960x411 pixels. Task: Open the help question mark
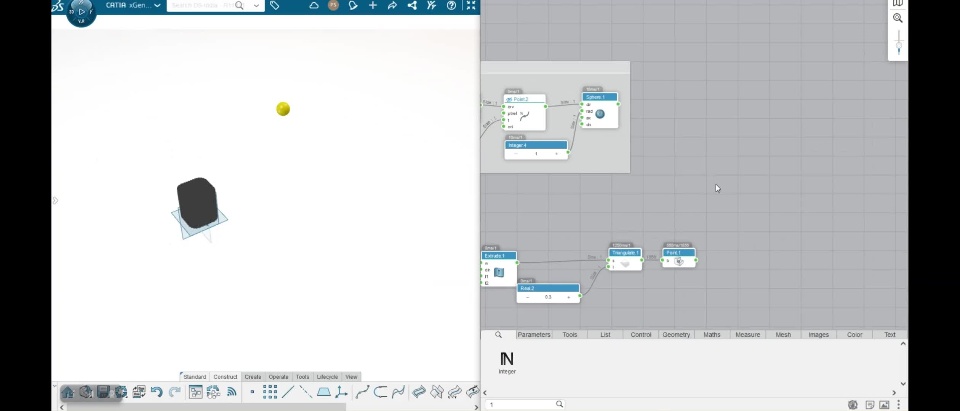(451, 6)
